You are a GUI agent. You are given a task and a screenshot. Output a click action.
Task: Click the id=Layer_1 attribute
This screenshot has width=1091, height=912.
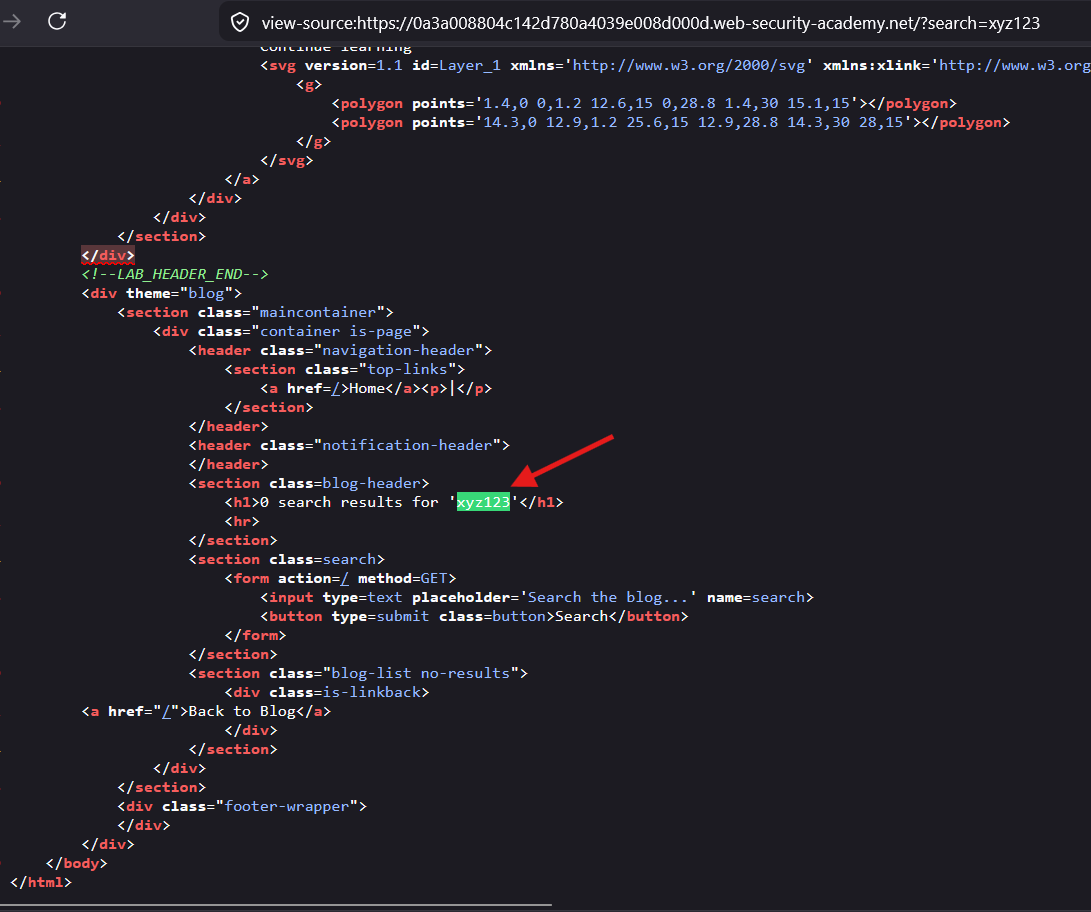click(456, 65)
